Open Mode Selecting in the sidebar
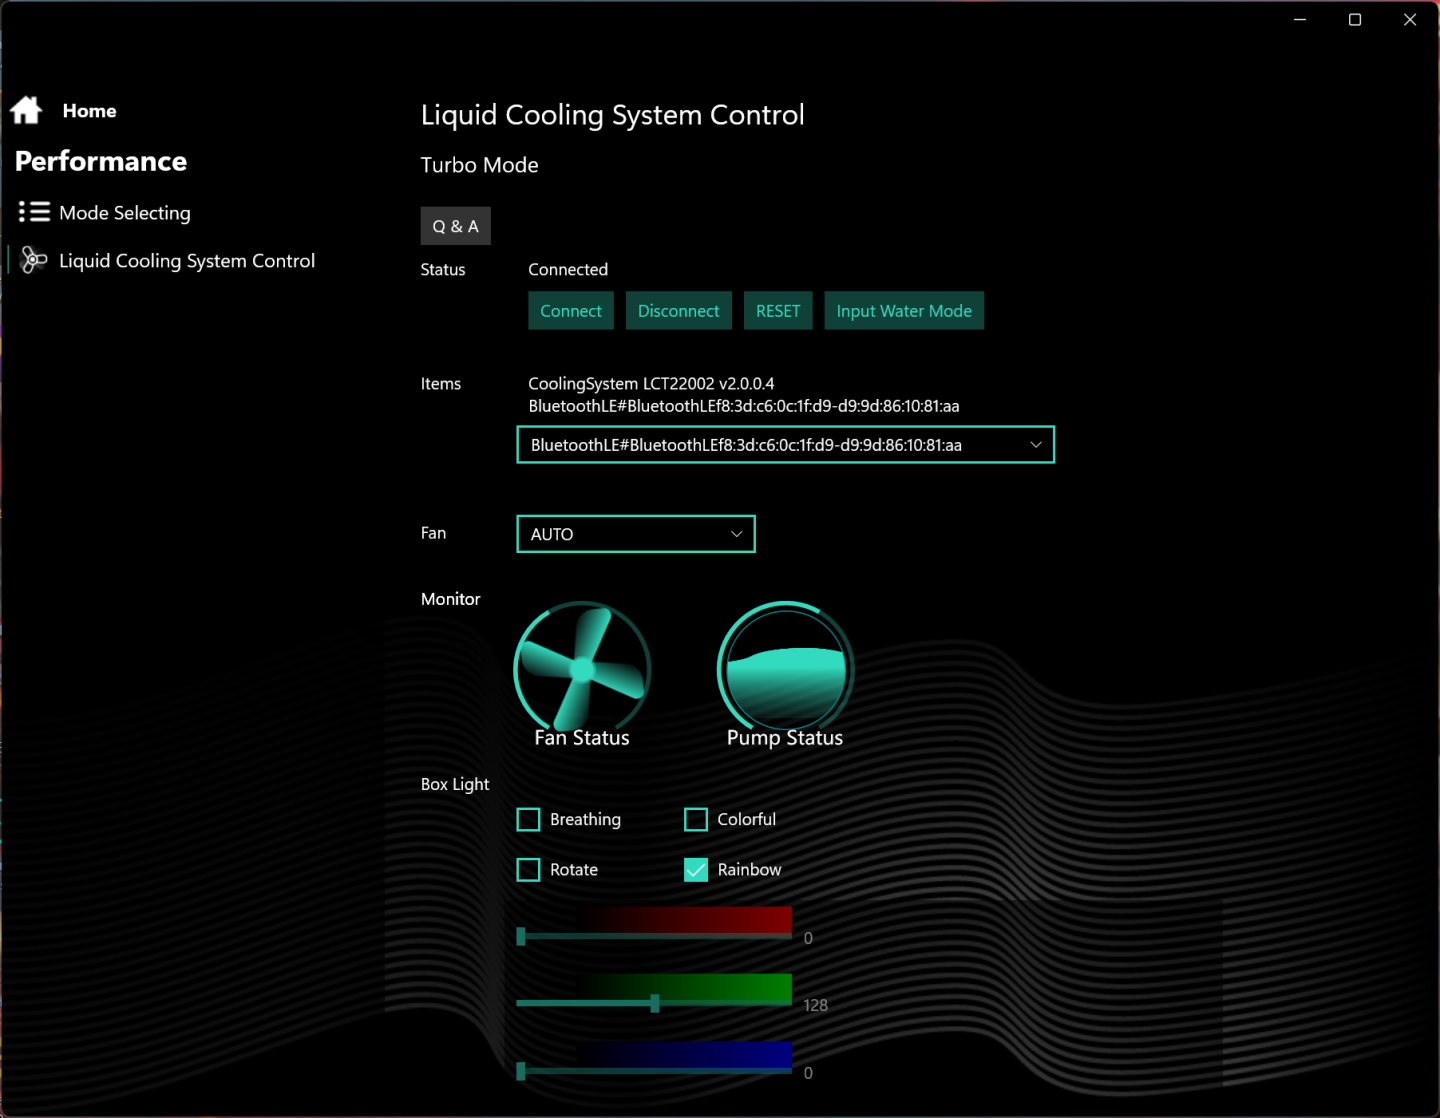Viewport: 1440px width, 1118px height. pos(124,213)
